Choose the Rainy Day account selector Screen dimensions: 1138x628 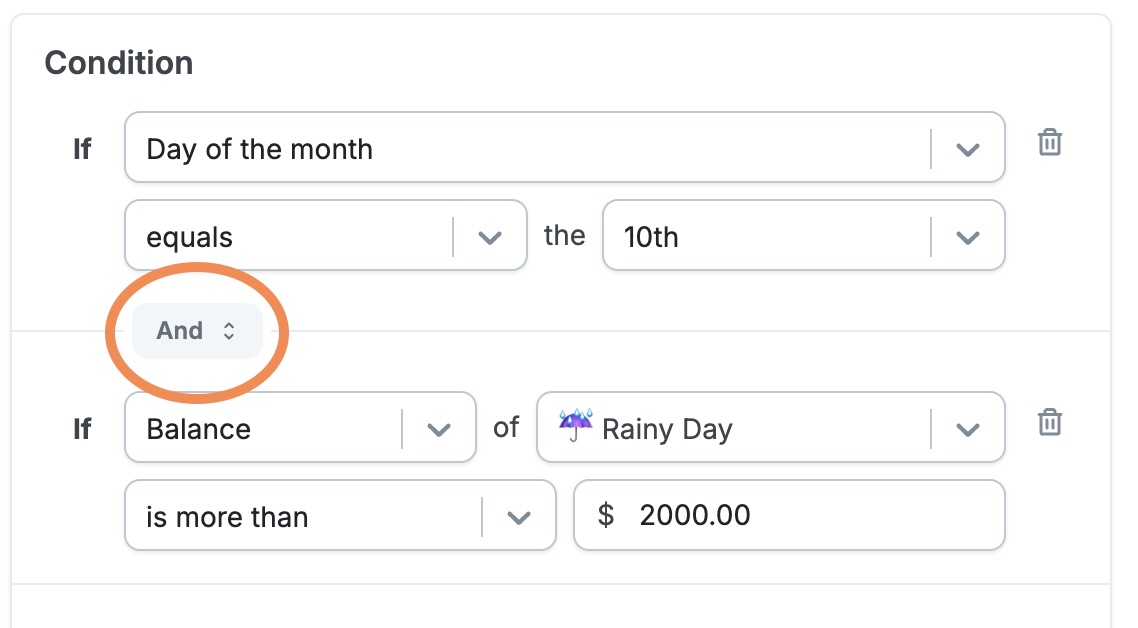pos(771,427)
